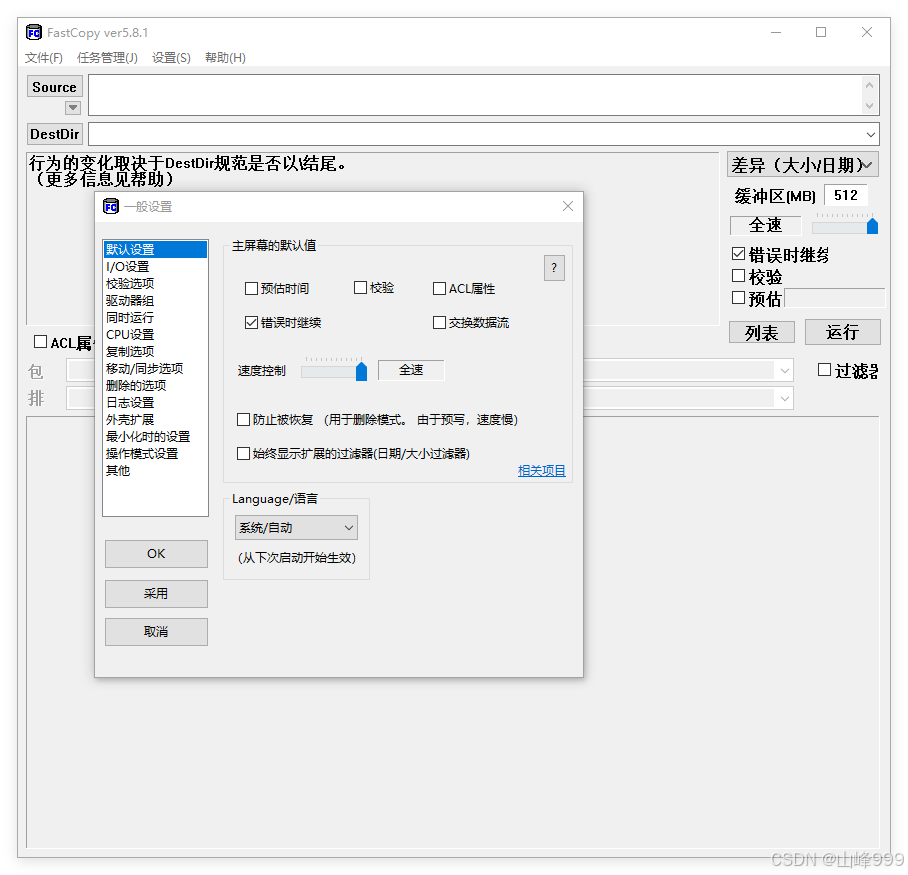Click the 速度控制 slider thumb in dialog
Image resolution: width=908 pixels, height=875 pixels.
(361, 371)
